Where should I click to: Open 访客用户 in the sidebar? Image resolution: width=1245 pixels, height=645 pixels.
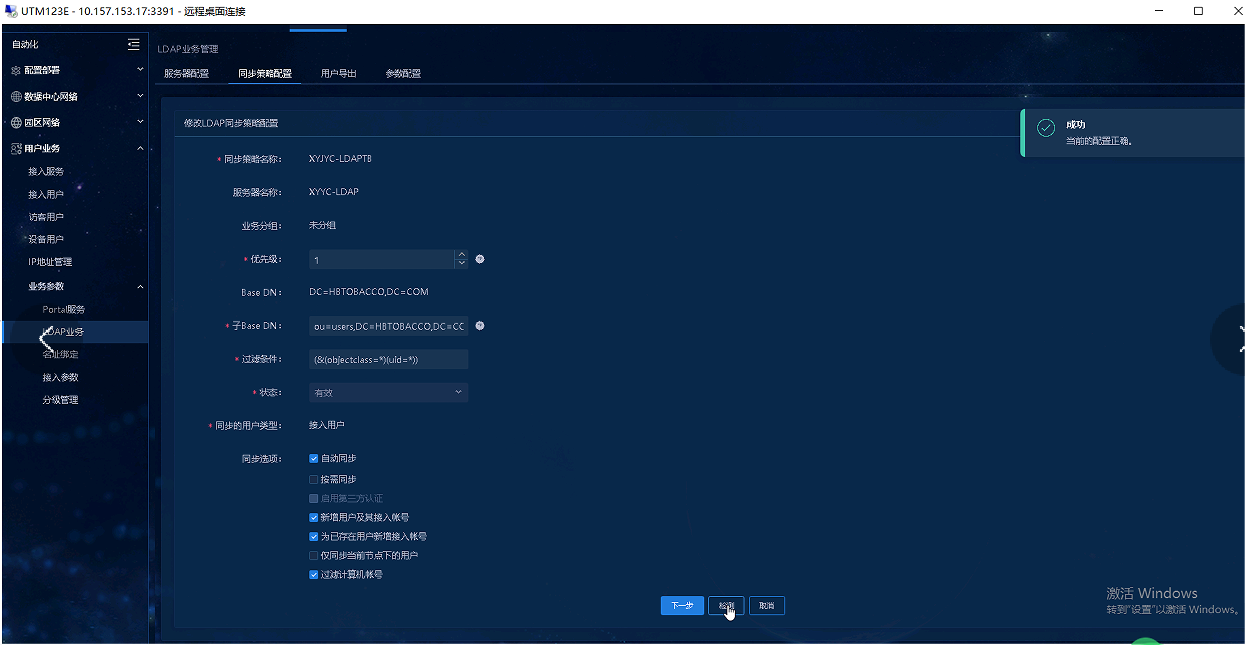(x=46, y=217)
